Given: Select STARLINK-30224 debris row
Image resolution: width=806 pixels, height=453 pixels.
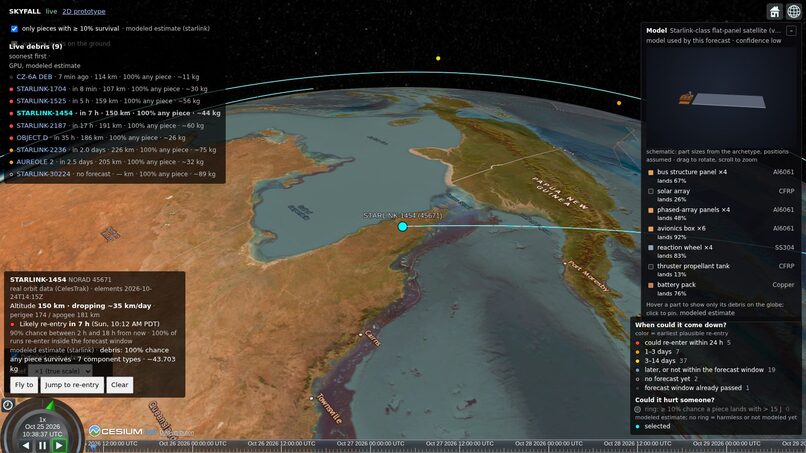Looking at the screenshot, I should [113, 174].
